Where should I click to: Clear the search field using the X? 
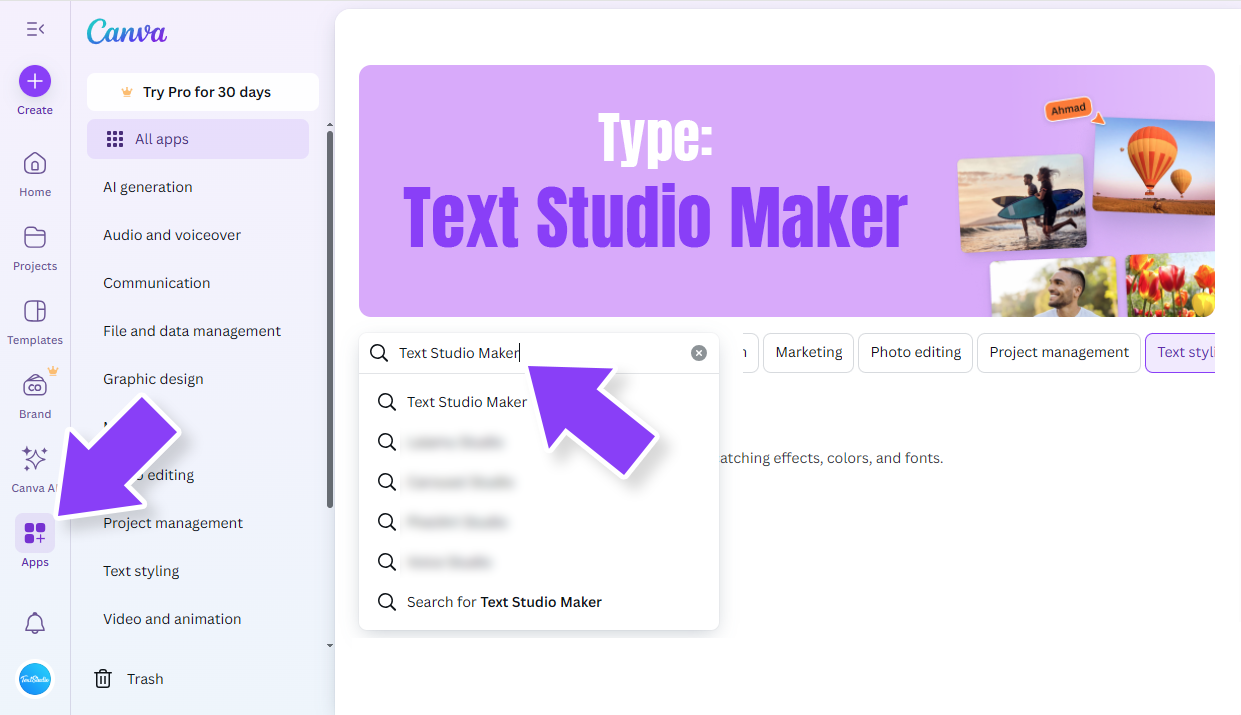point(698,352)
